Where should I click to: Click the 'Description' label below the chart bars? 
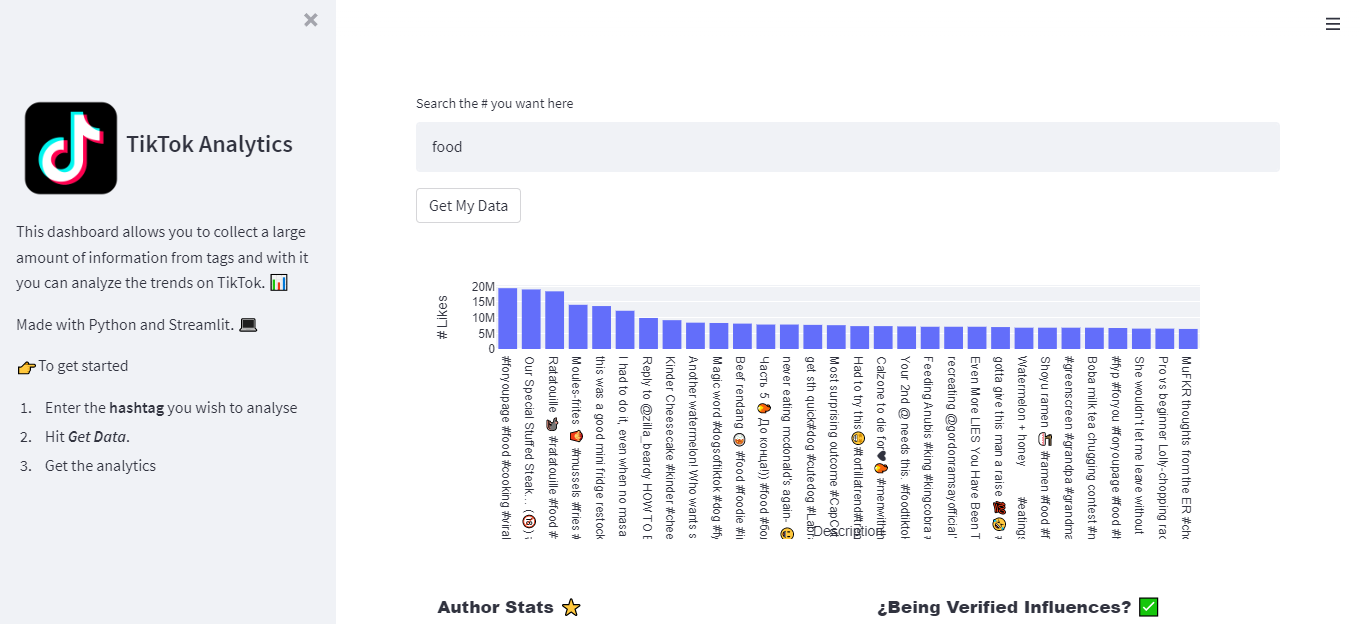pos(847,530)
